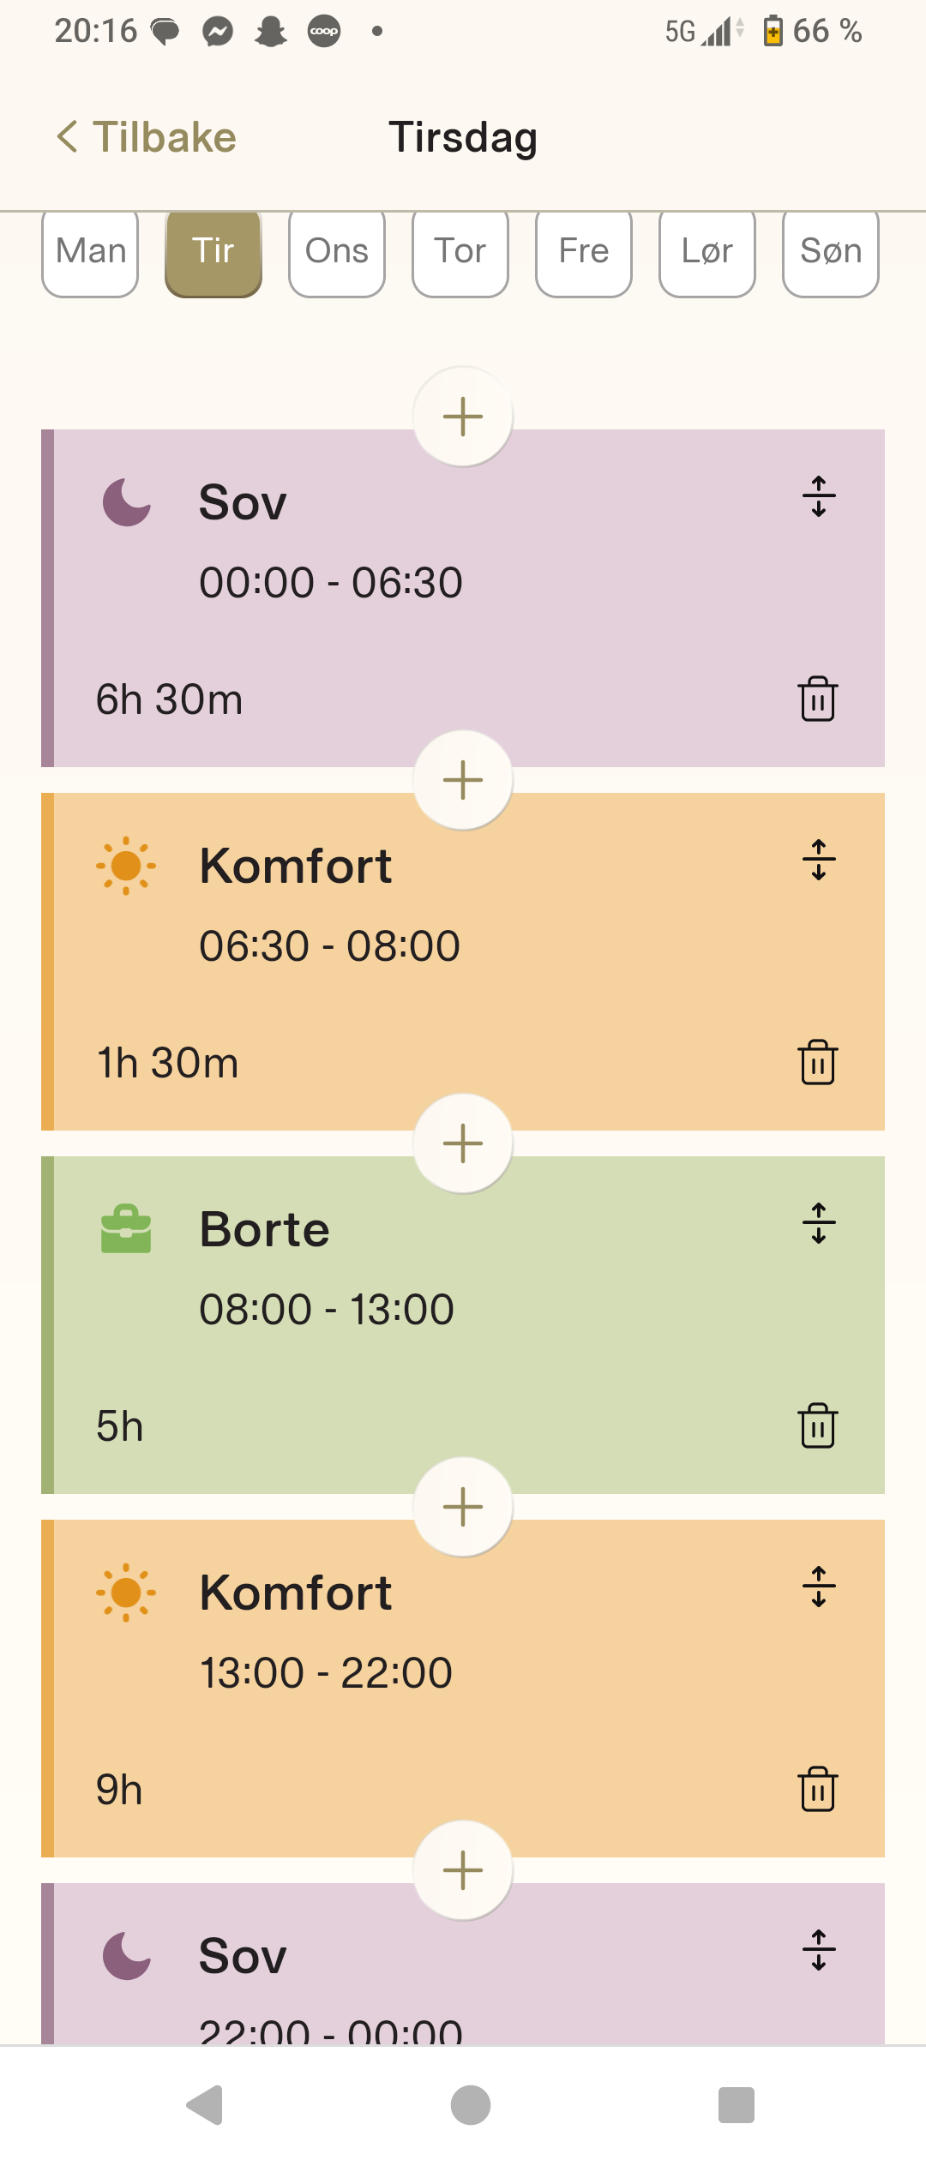Open the Komfort 06:30 - 08:00 time range
This screenshot has height=2160, width=926.
tap(329, 946)
